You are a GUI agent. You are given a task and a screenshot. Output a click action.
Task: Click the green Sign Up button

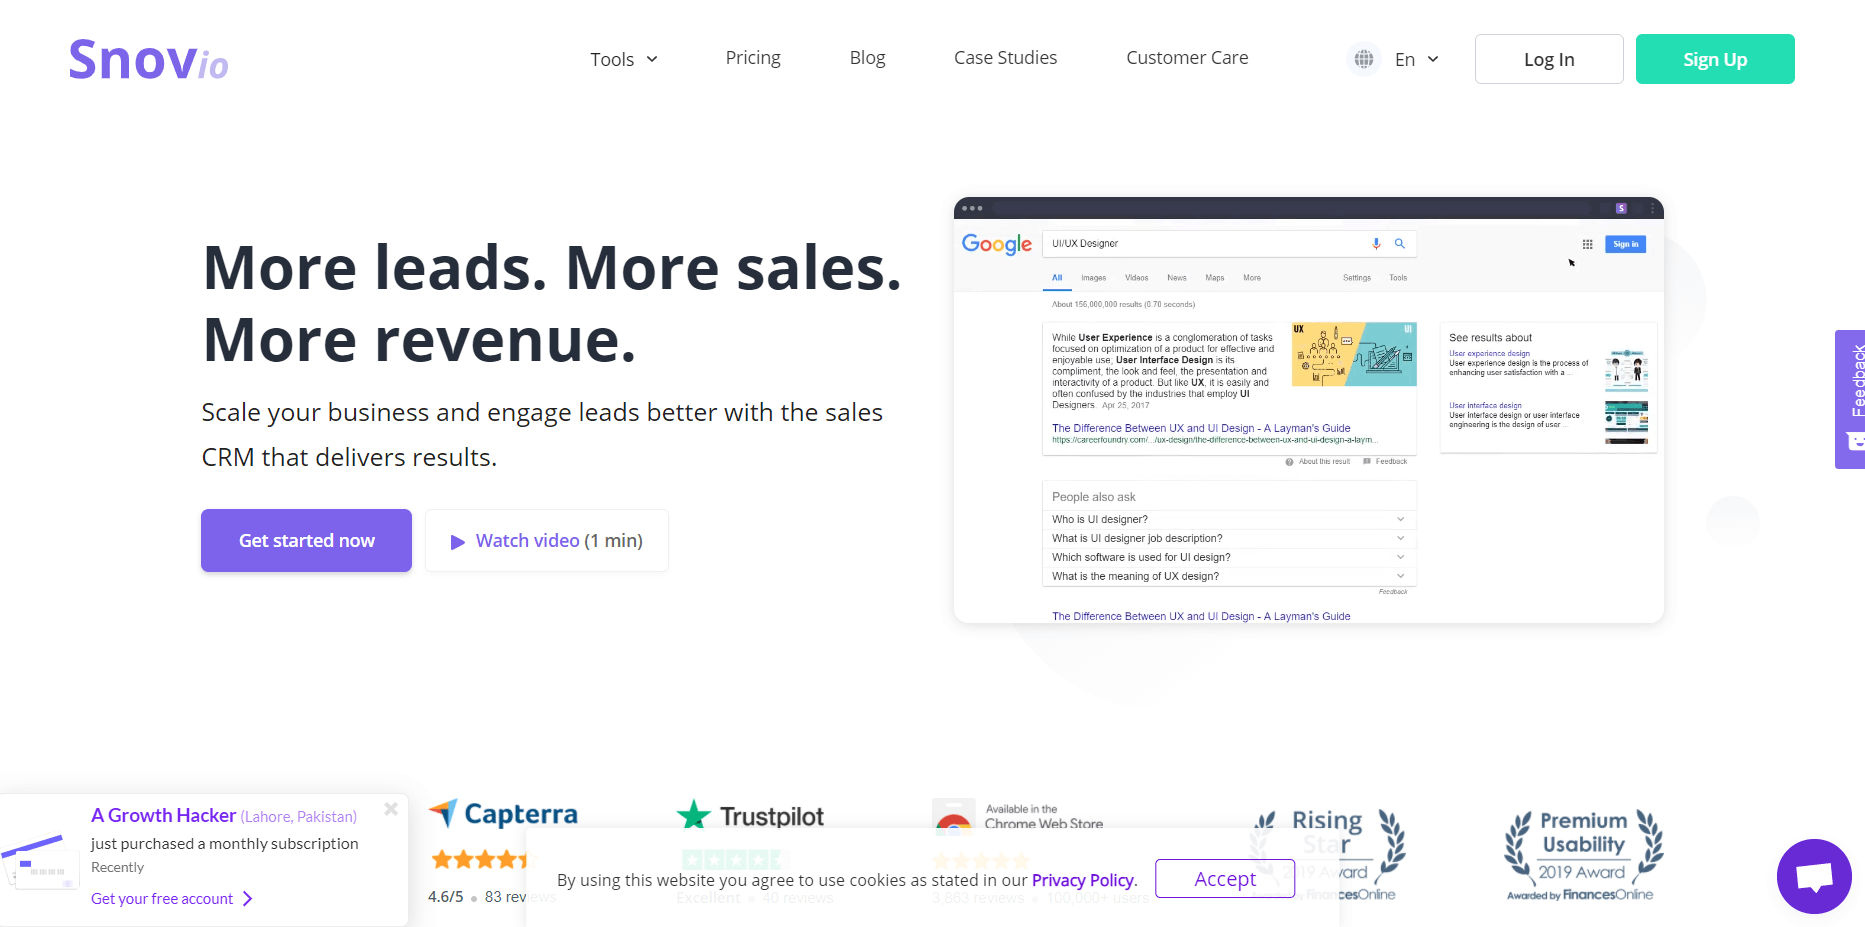(x=1715, y=59)
